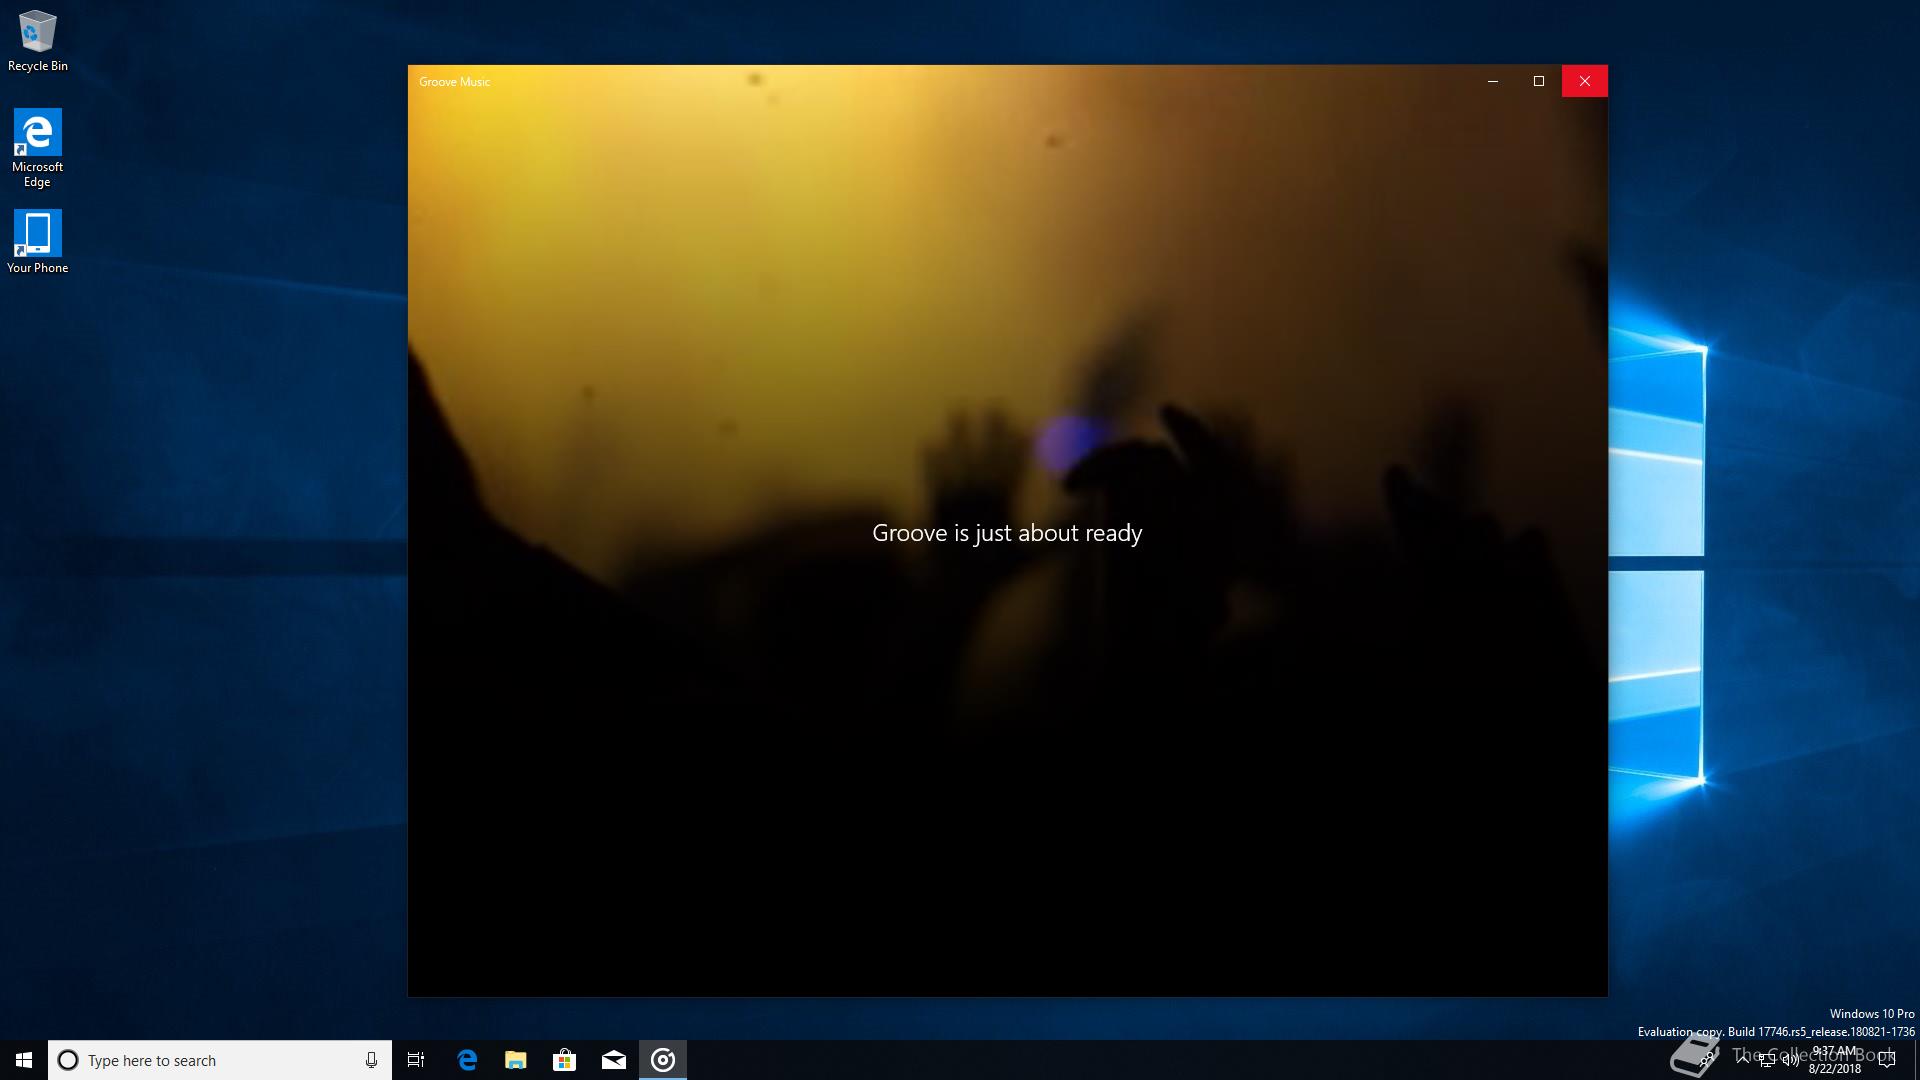Open the Mail app from the taskbar

pos(614,1060)
